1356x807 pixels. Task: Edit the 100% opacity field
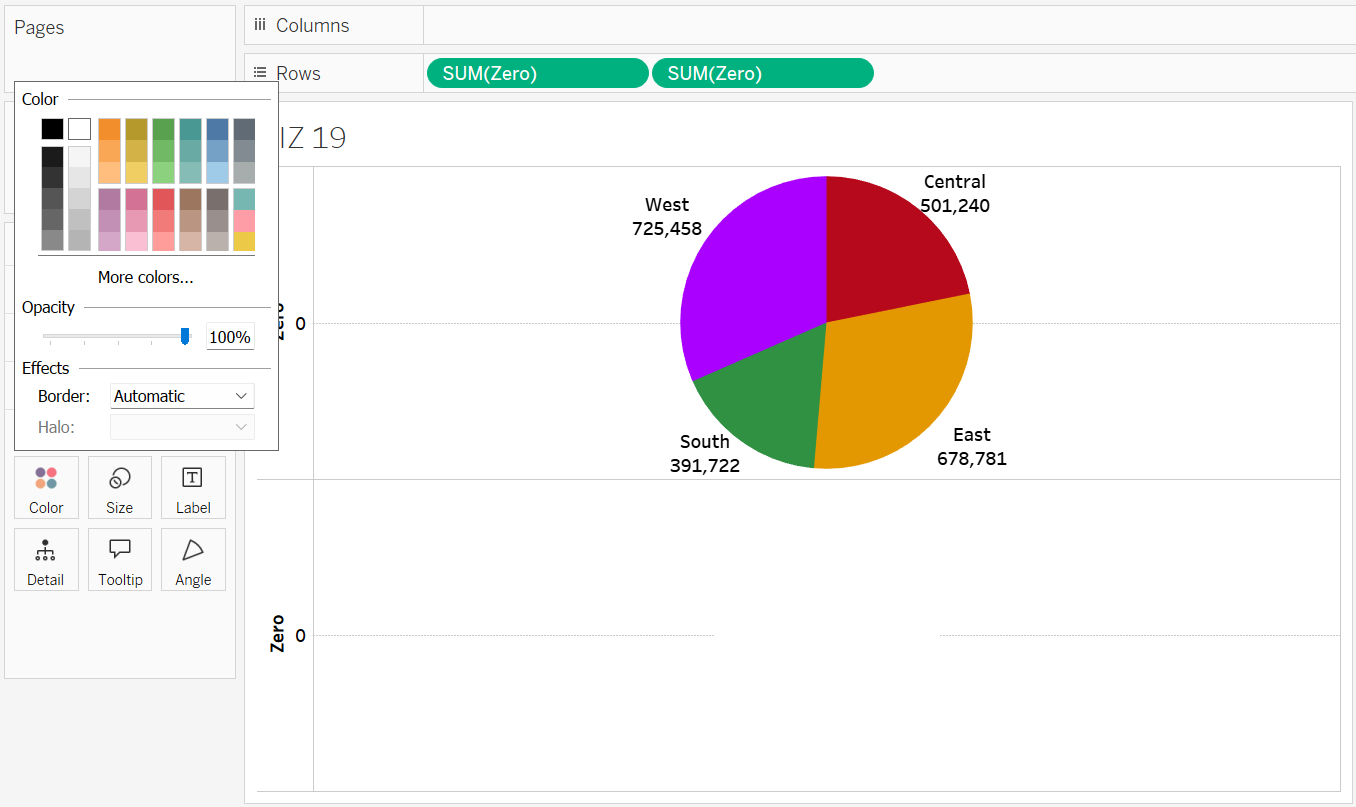click(230, 337)
